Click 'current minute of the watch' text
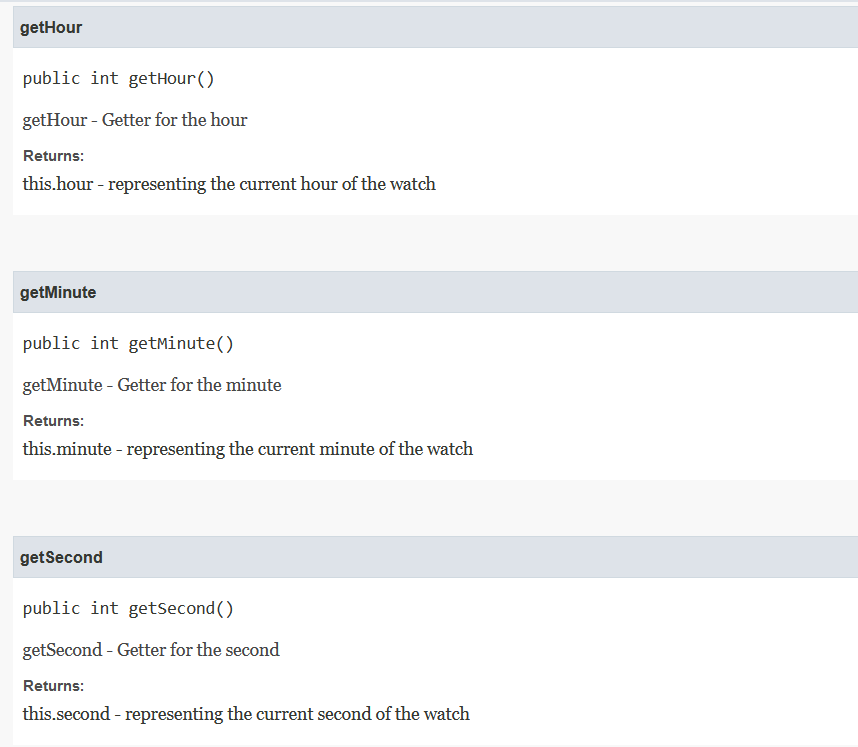858x747 pixels. coord(365,449)
